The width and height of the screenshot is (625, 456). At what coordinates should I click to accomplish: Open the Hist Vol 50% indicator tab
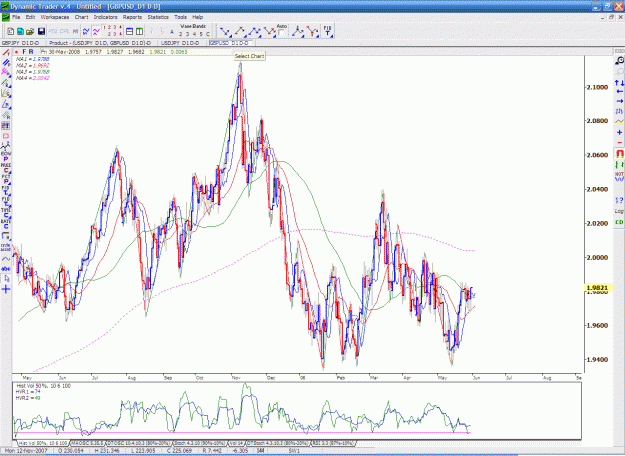[43, 443]
